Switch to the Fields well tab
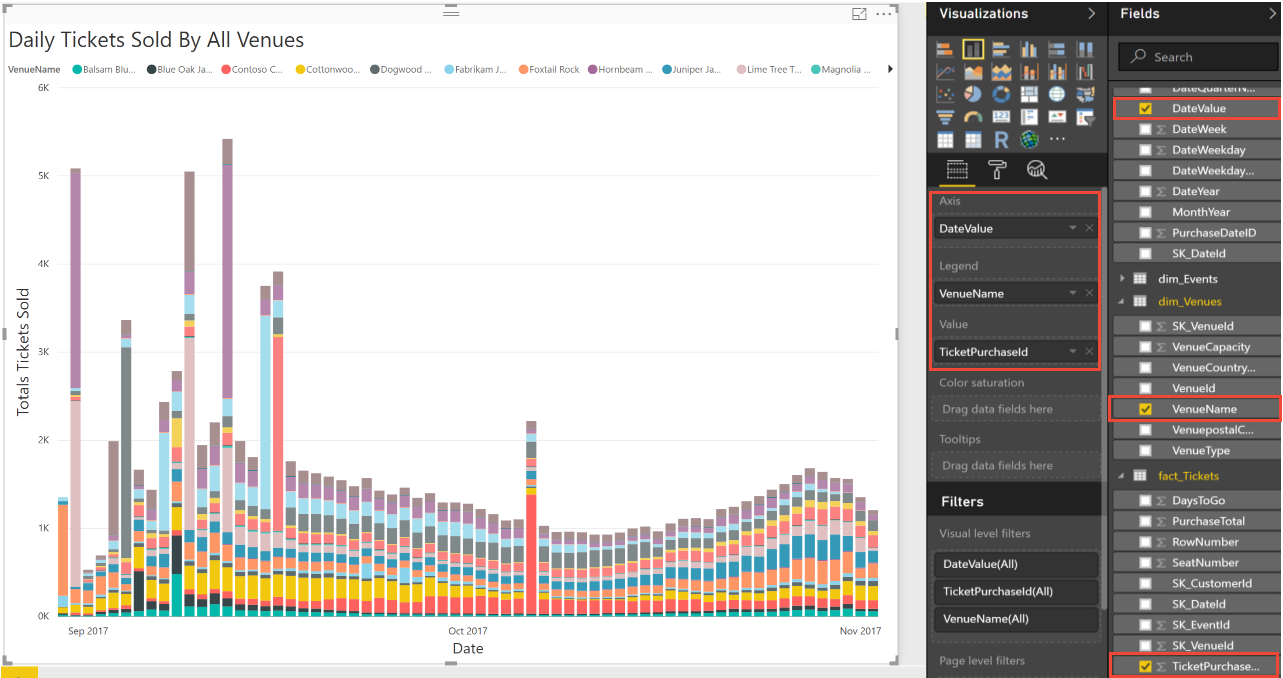Screen dimensions: 1283x678 tap(957, 169)
